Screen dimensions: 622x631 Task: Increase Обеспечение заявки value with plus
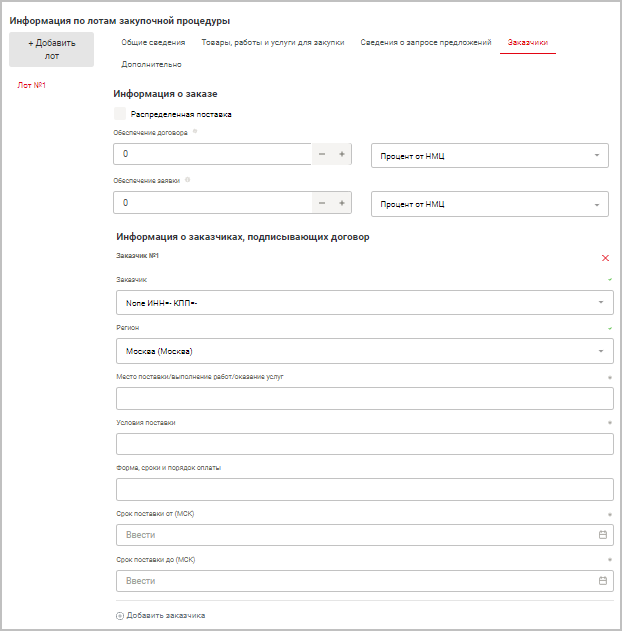[342, 203]
